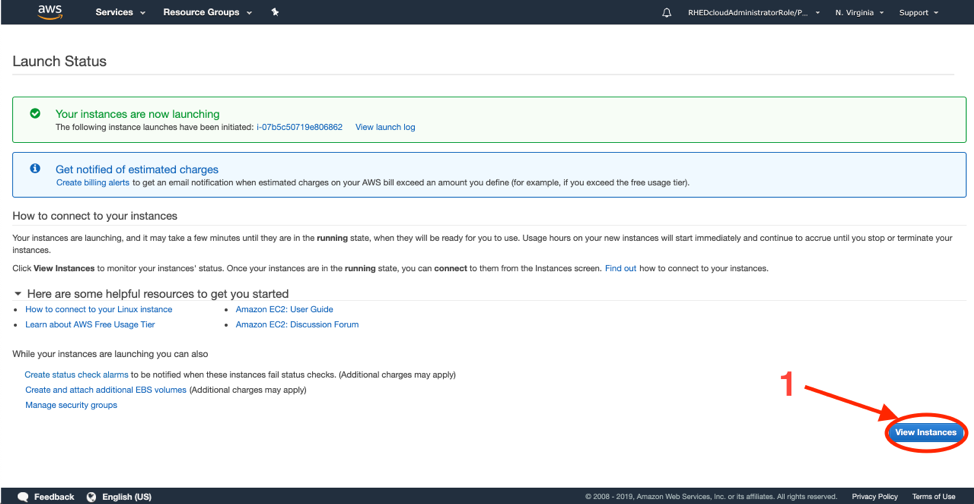The width and height of the screenshot is (974, 504).
Task: Open the notifications bell icon
Action: pyautogui.click(x=667, y=13)
